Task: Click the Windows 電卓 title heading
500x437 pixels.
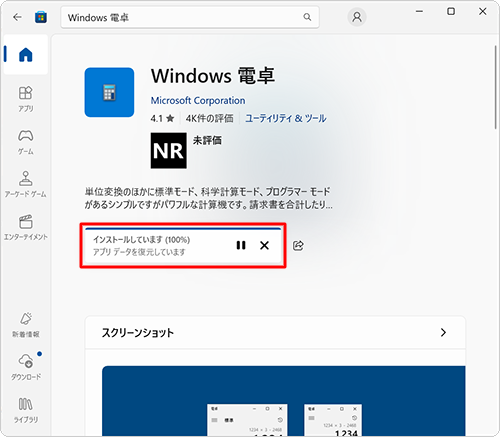Action: click(213, 76)
